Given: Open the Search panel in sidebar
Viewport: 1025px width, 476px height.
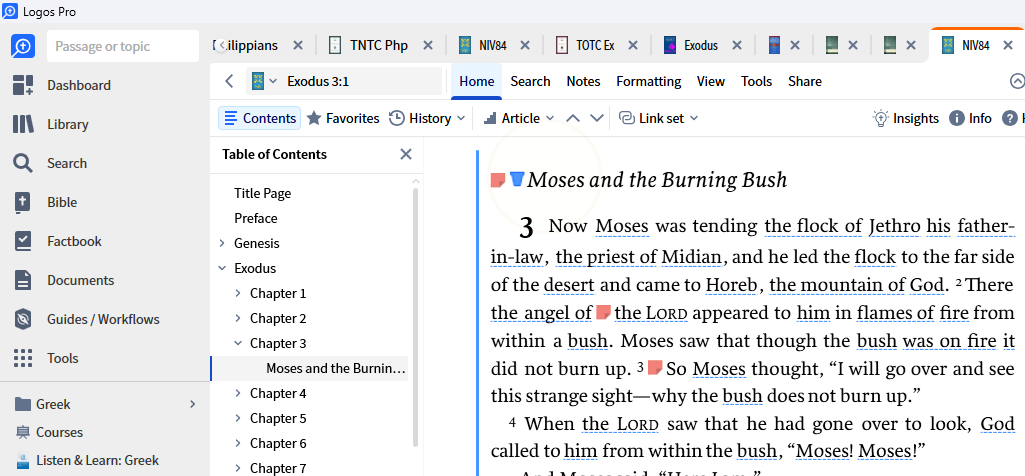Looking at the screenshot, I should 50,163.
